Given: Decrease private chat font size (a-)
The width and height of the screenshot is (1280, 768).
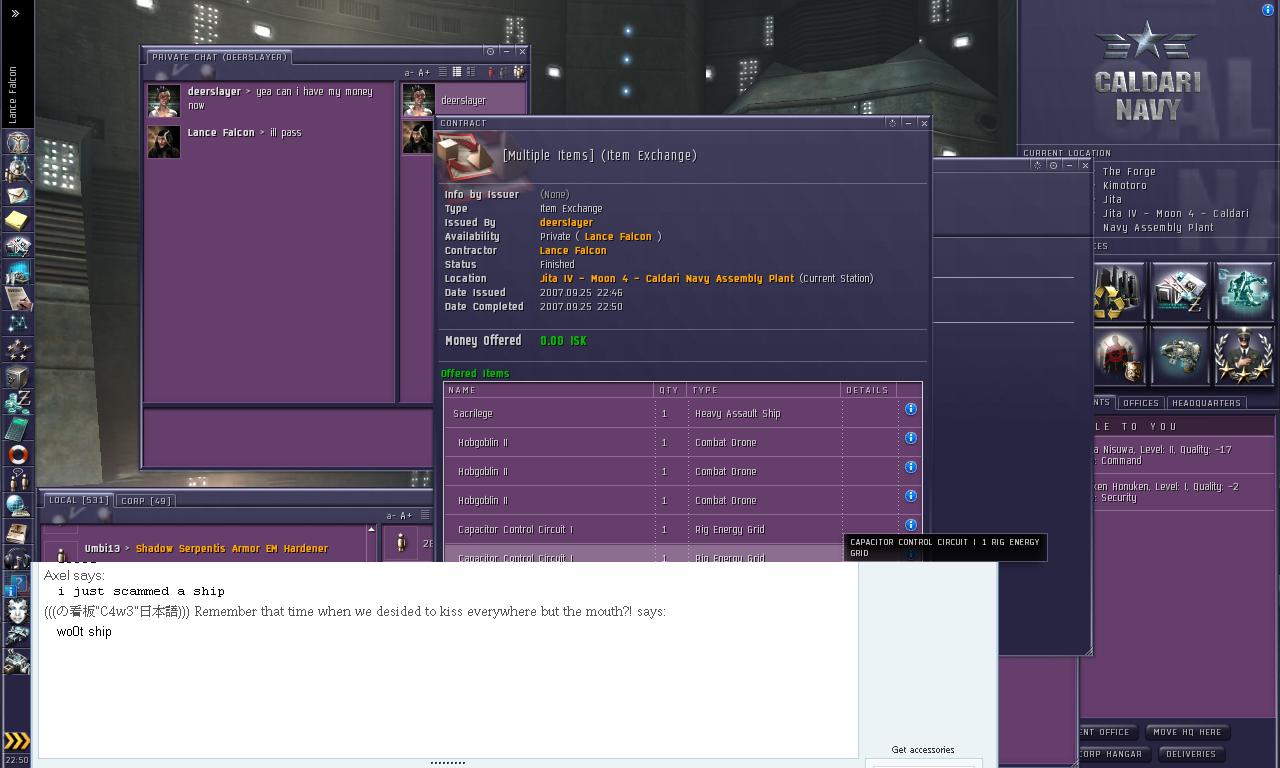Looking at the screenshot, I should coord(409,73).
